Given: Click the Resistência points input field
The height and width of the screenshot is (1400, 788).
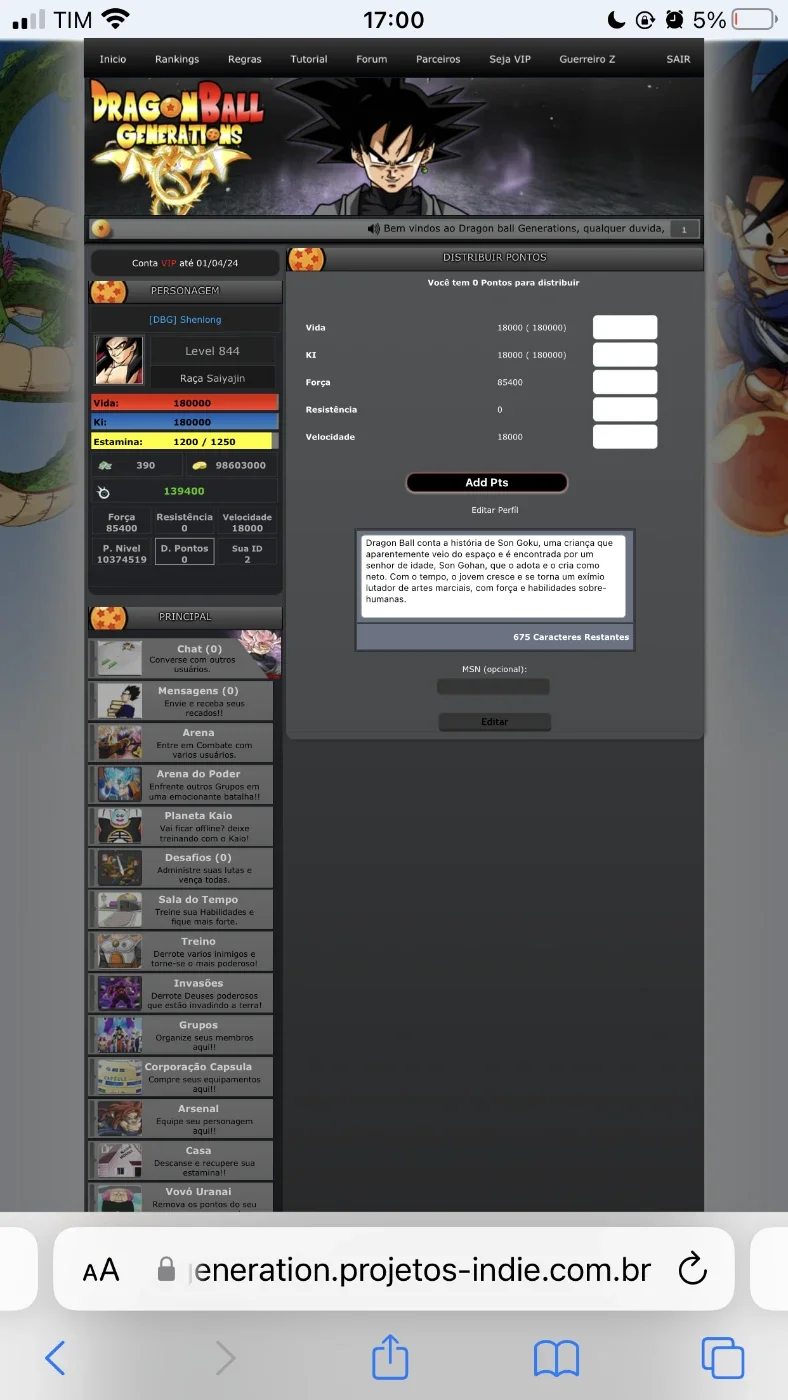Looking at the screenshot, I should point(625,409).
